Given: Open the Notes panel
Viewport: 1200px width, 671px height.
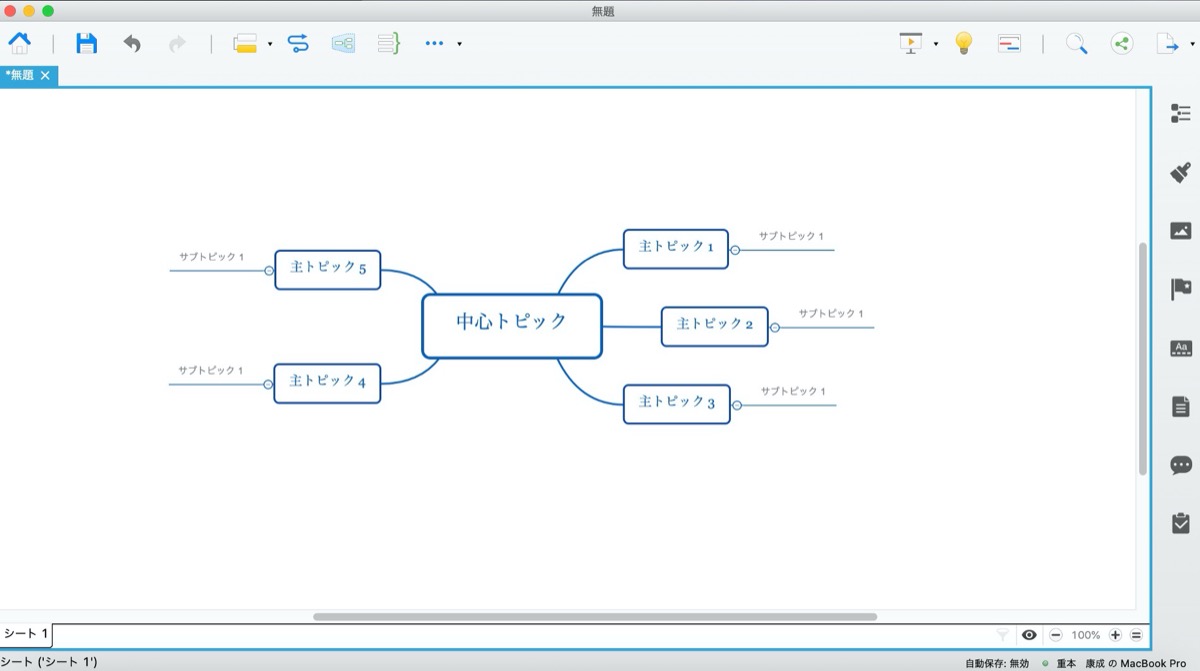Looking at the screenshot, I should point(1181,407).
